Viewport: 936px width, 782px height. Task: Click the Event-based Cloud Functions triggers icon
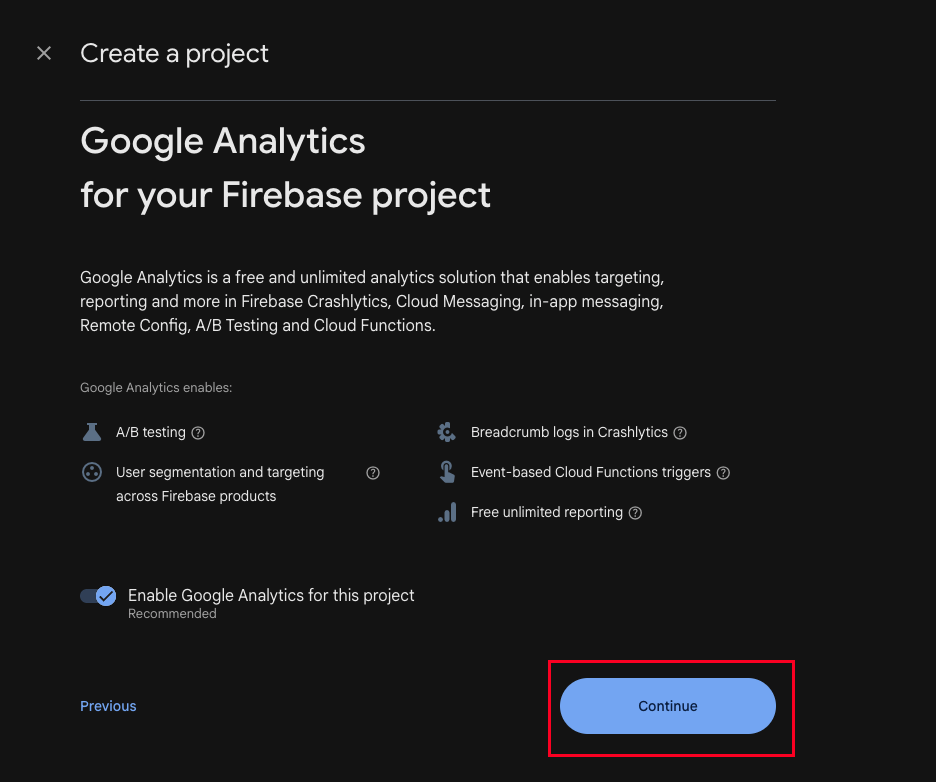click(447, 472)
